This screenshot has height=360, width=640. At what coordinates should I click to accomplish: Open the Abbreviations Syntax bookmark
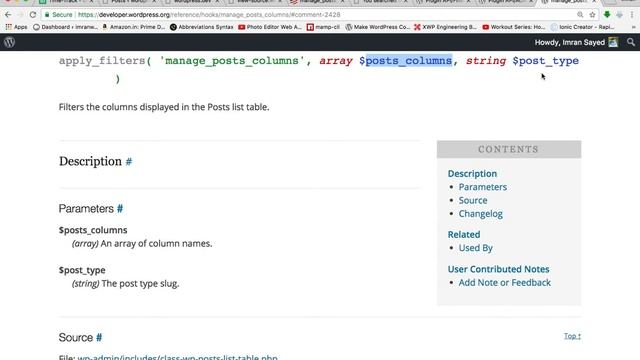click(202, 27)
